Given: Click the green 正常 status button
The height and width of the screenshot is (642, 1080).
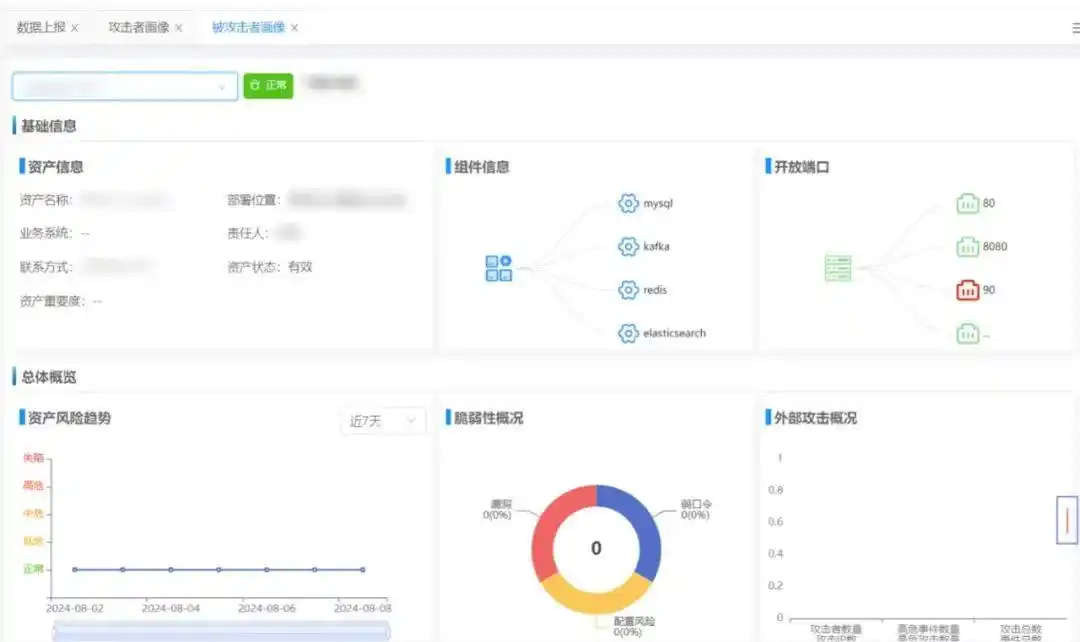Looking at the screenshot, I should (268, 86).
